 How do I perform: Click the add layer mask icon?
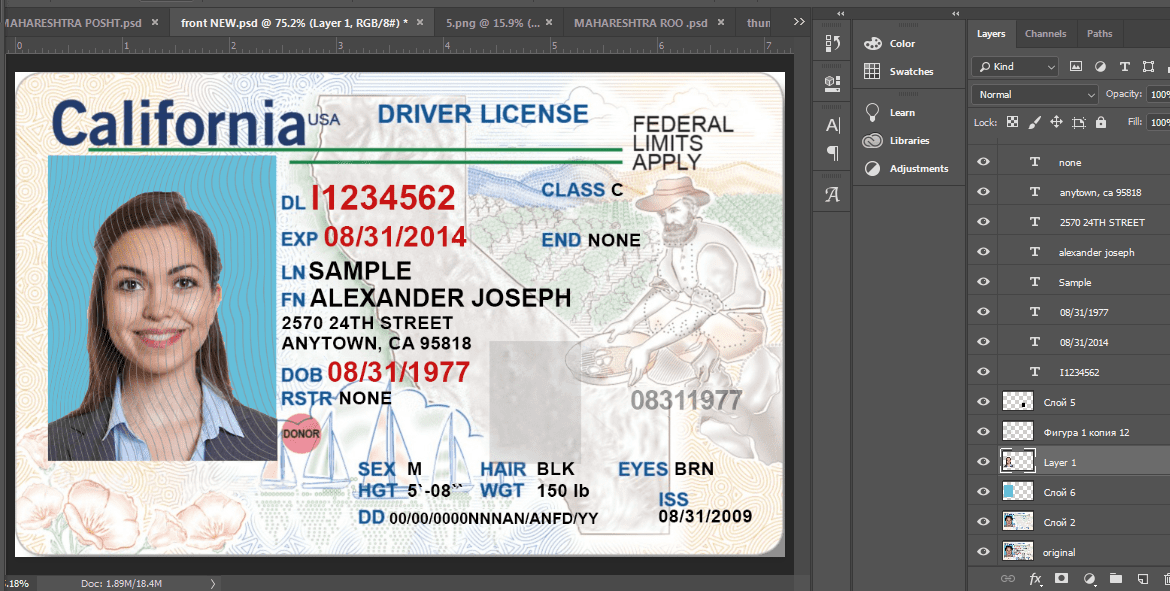[1062, 578]
